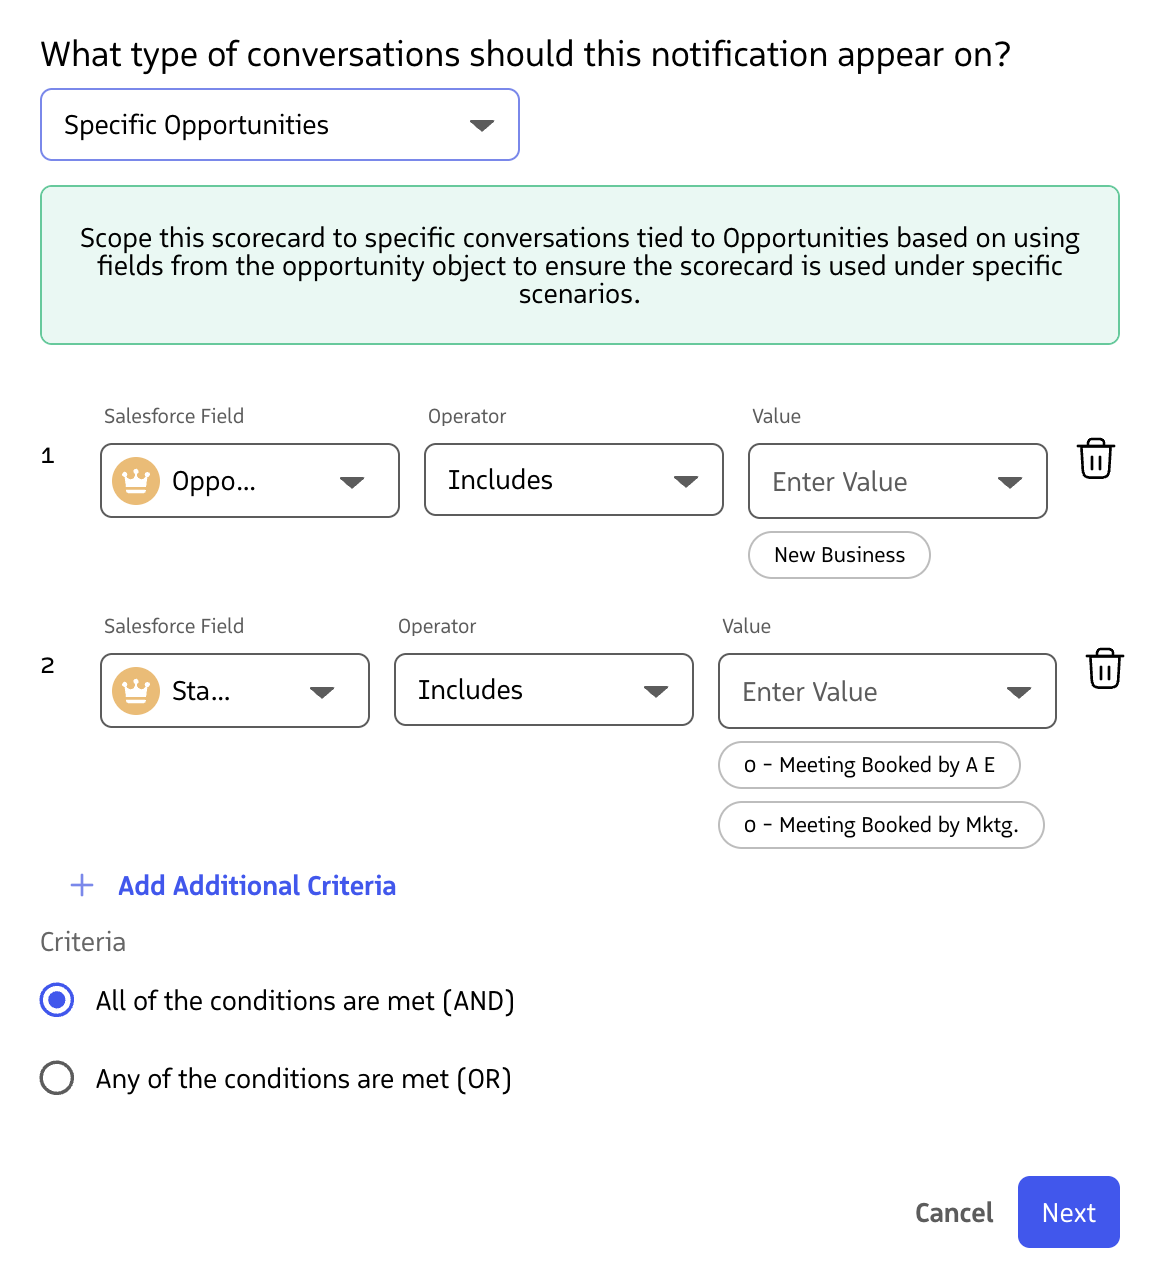Image resolution: width=1164 pixels, height=1272 pixels.
Task: Expand the Enter Value dropdown for criterion 1
Action: coord(1010,481)
